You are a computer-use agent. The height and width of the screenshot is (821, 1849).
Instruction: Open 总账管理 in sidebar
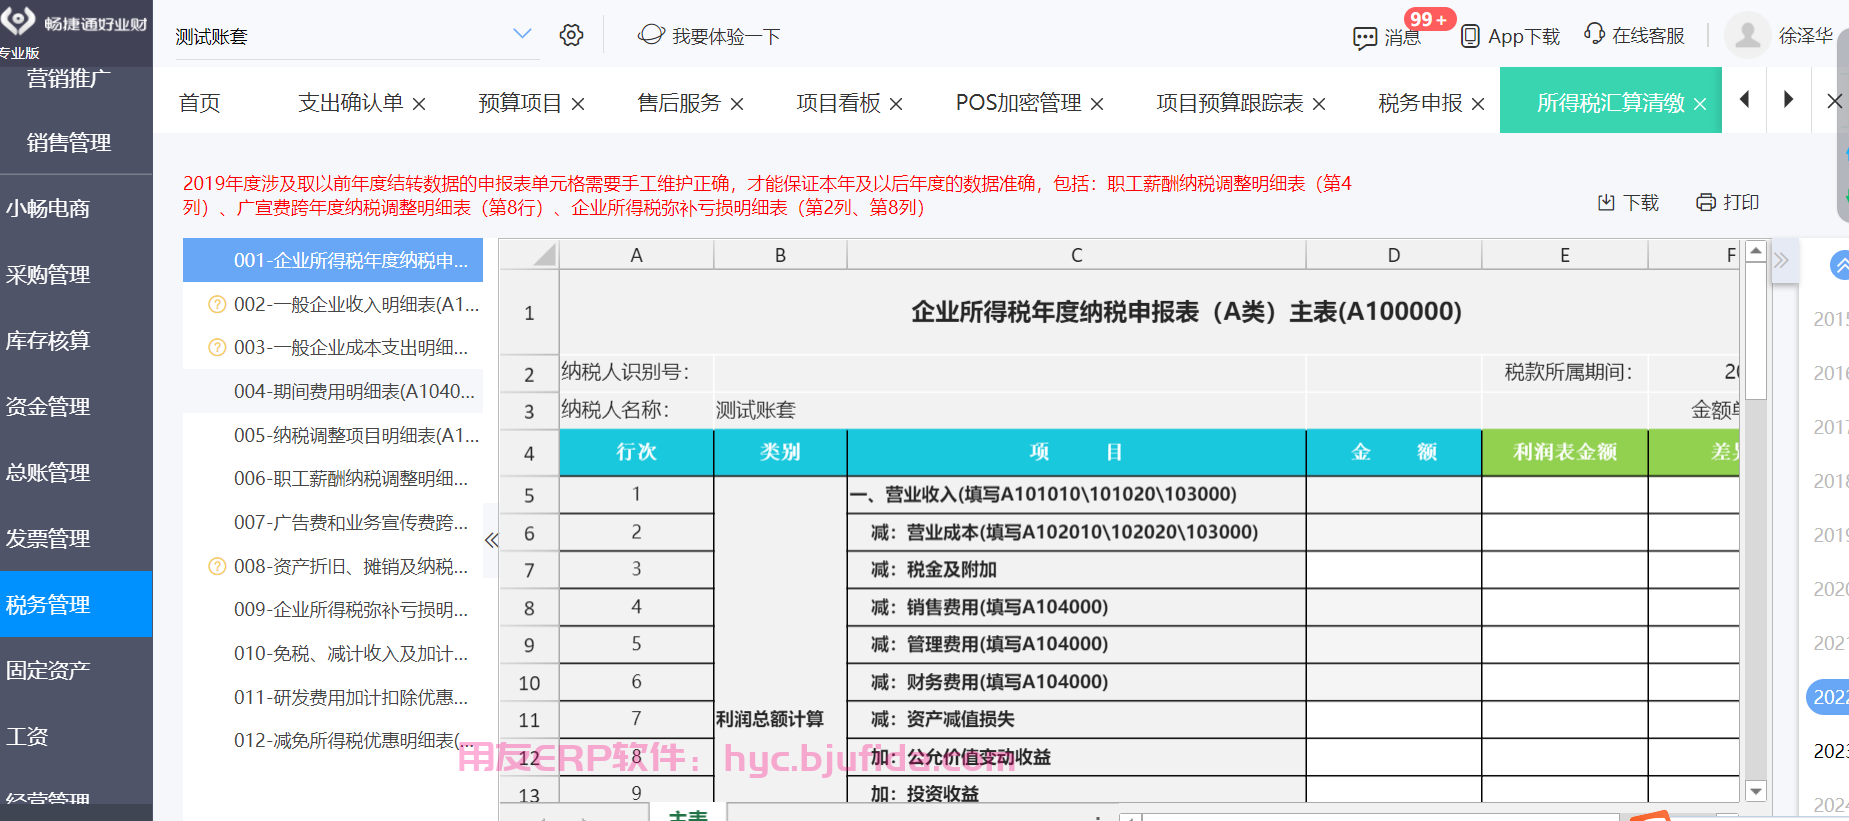click(x=76, y=473)
